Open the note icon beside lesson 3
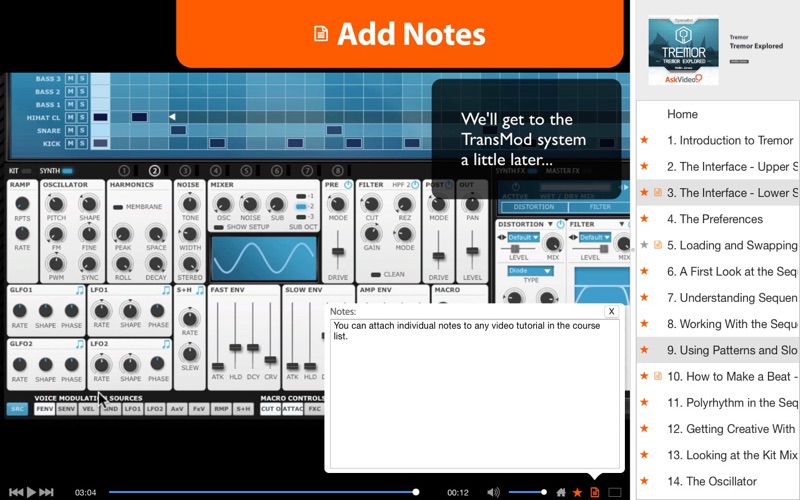Viewport: 800px width, 500px height. pyautogui.click(x=658, y=192)
